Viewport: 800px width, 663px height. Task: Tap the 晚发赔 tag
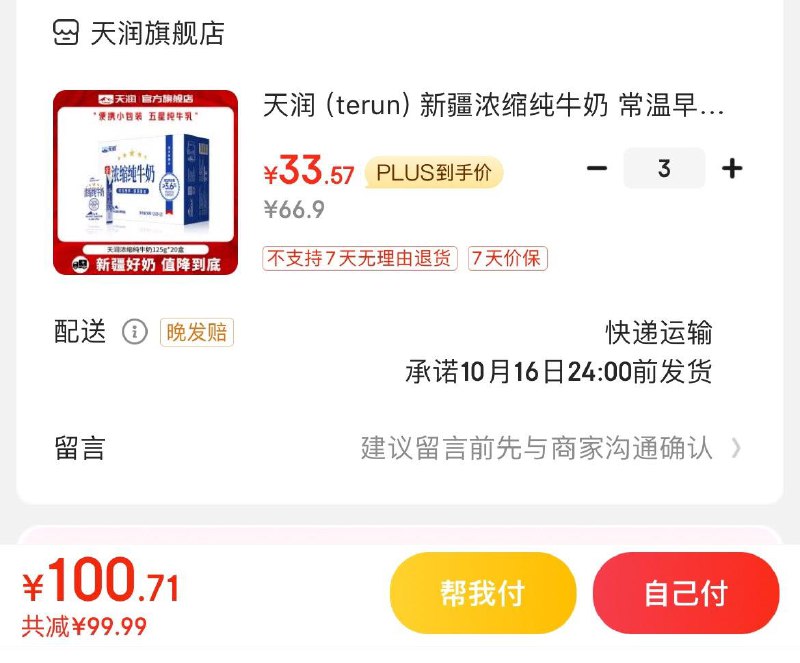(197, 332)
